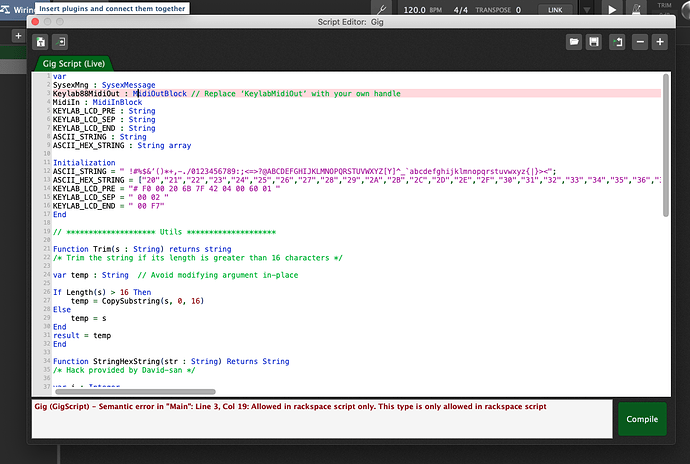Decrease font size with the minus button
This screenshot has width=690, height=464.
(x=638, y=42)
